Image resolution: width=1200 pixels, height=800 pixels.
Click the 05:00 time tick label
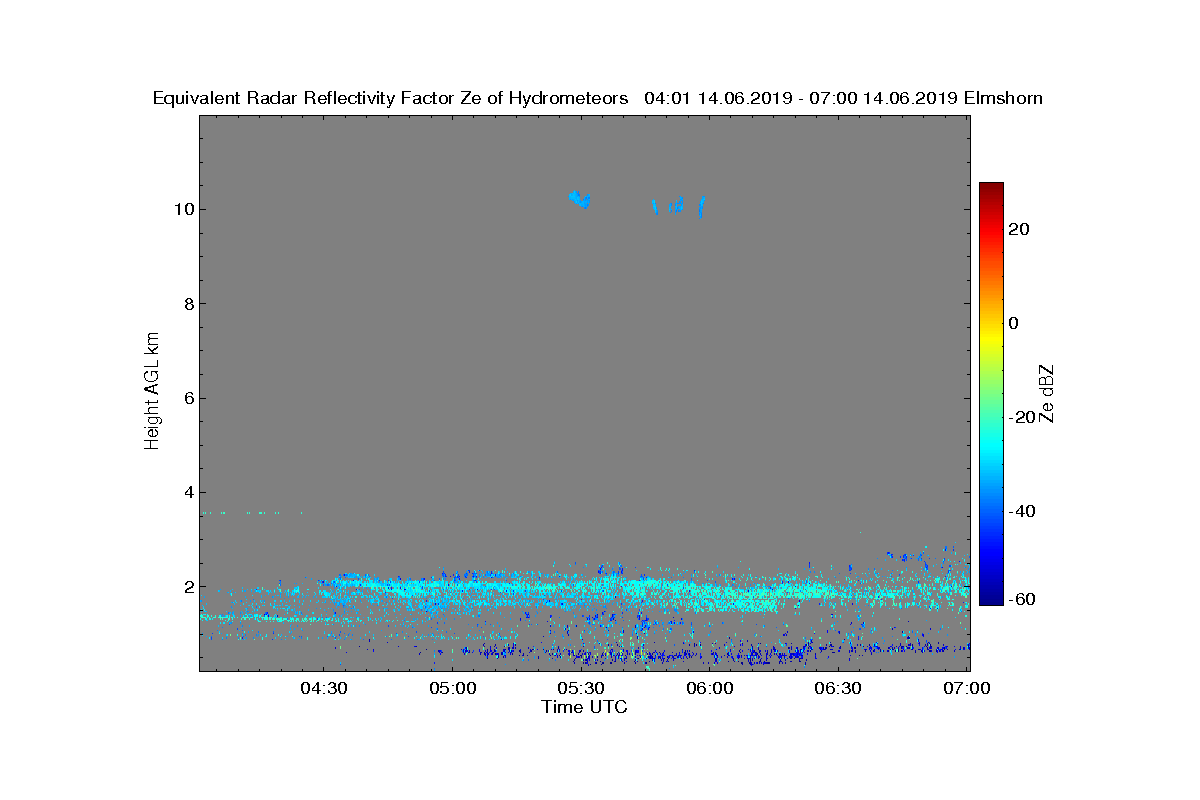452,689
